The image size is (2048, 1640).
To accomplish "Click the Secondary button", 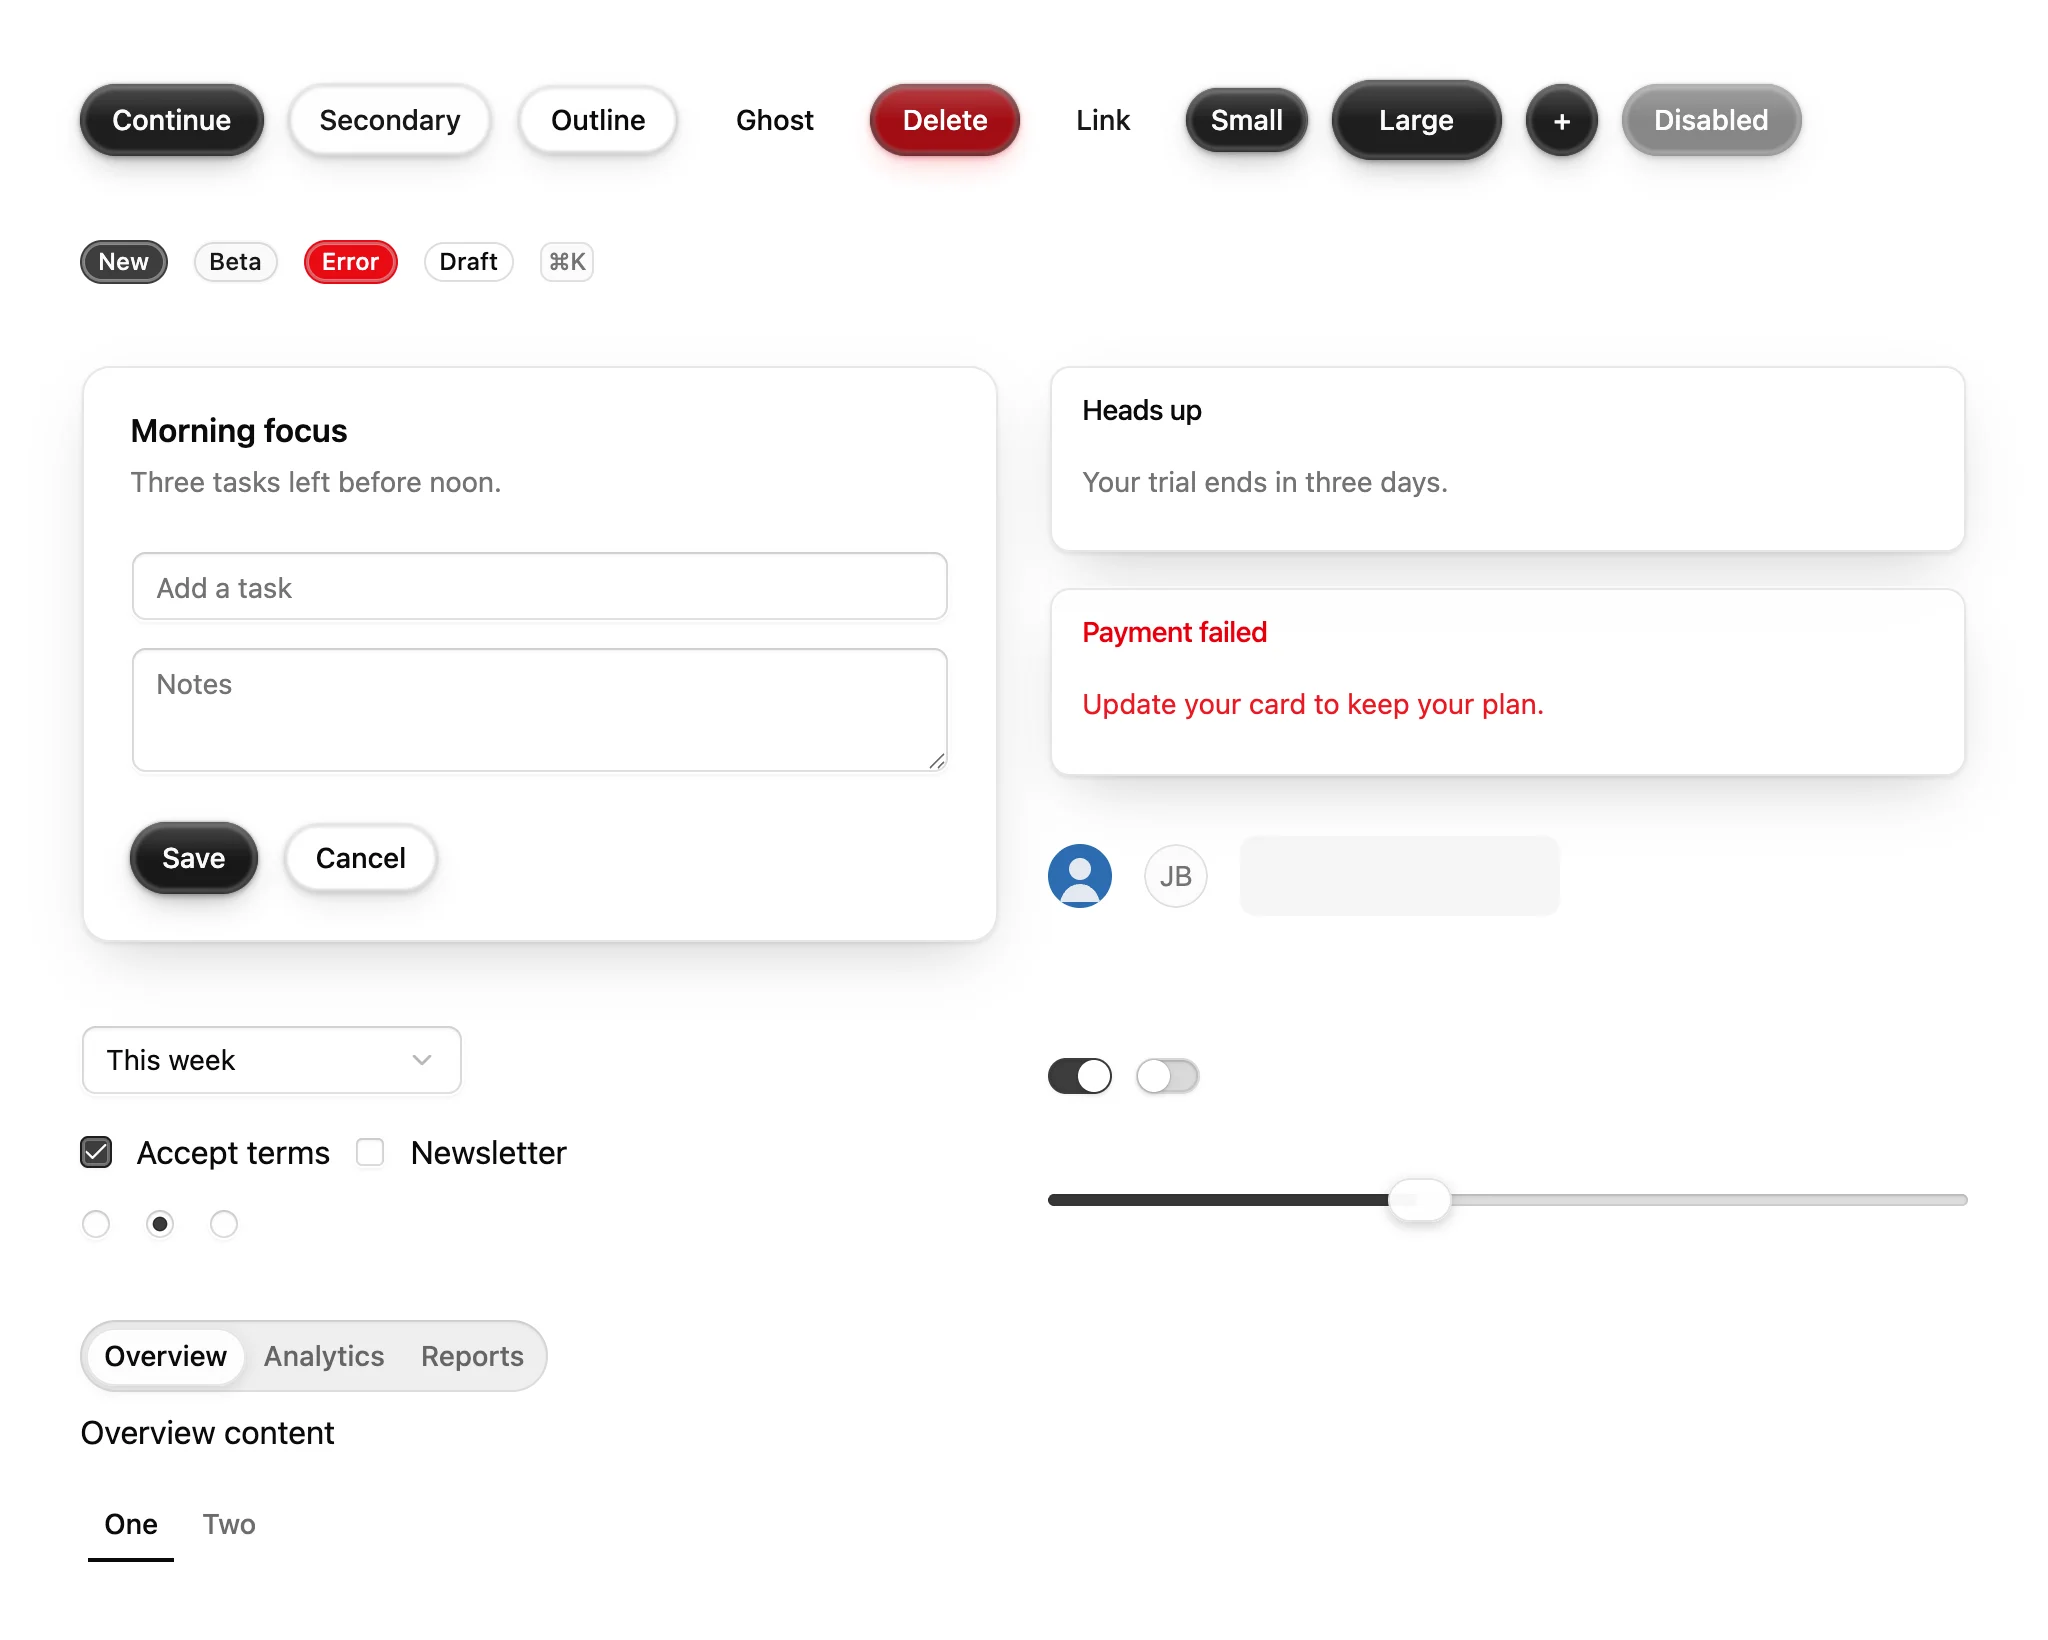I will point(390,120).
